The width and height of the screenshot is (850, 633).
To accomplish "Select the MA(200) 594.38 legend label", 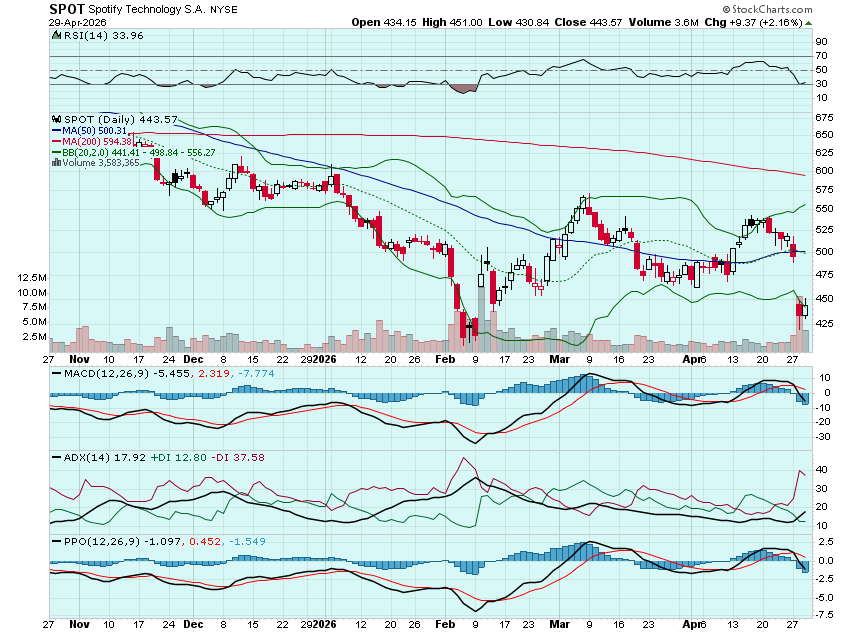I will [x=99, y=141].
